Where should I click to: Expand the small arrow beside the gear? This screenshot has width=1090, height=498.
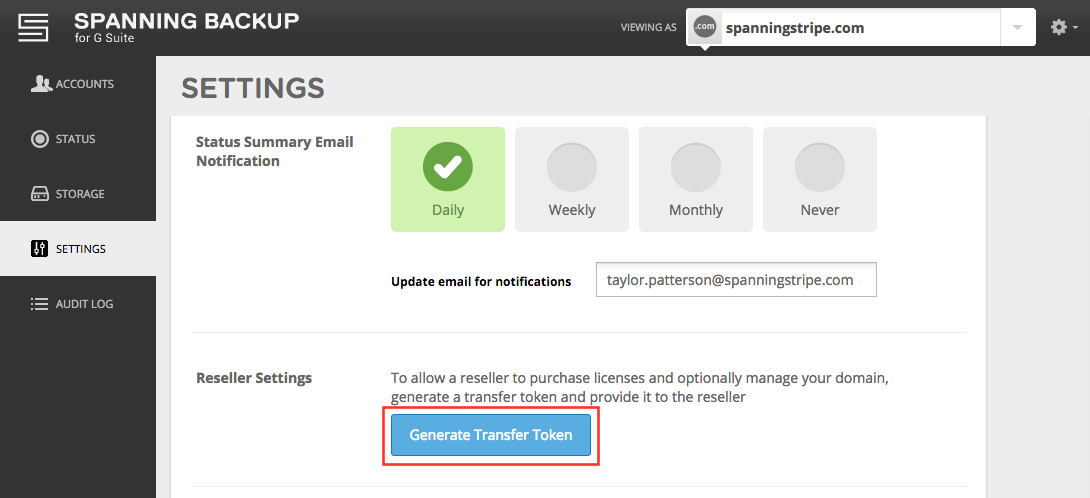click(1075, 28)
